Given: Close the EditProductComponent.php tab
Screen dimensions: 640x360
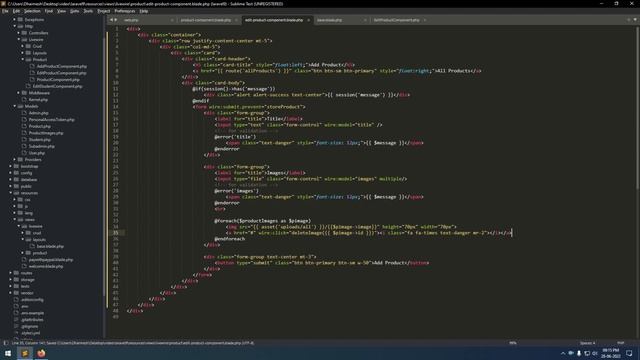Looking at the screenshot, I should (x=425, y=20).
